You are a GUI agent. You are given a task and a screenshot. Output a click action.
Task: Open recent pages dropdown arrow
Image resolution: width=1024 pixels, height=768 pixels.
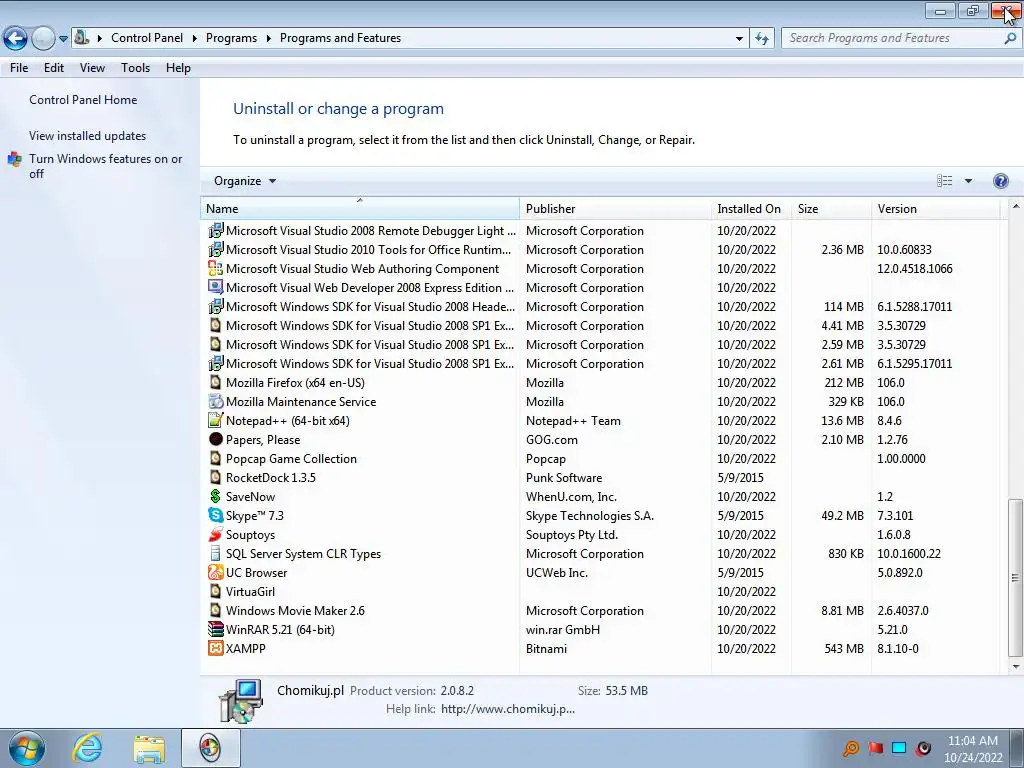[63, 39]
